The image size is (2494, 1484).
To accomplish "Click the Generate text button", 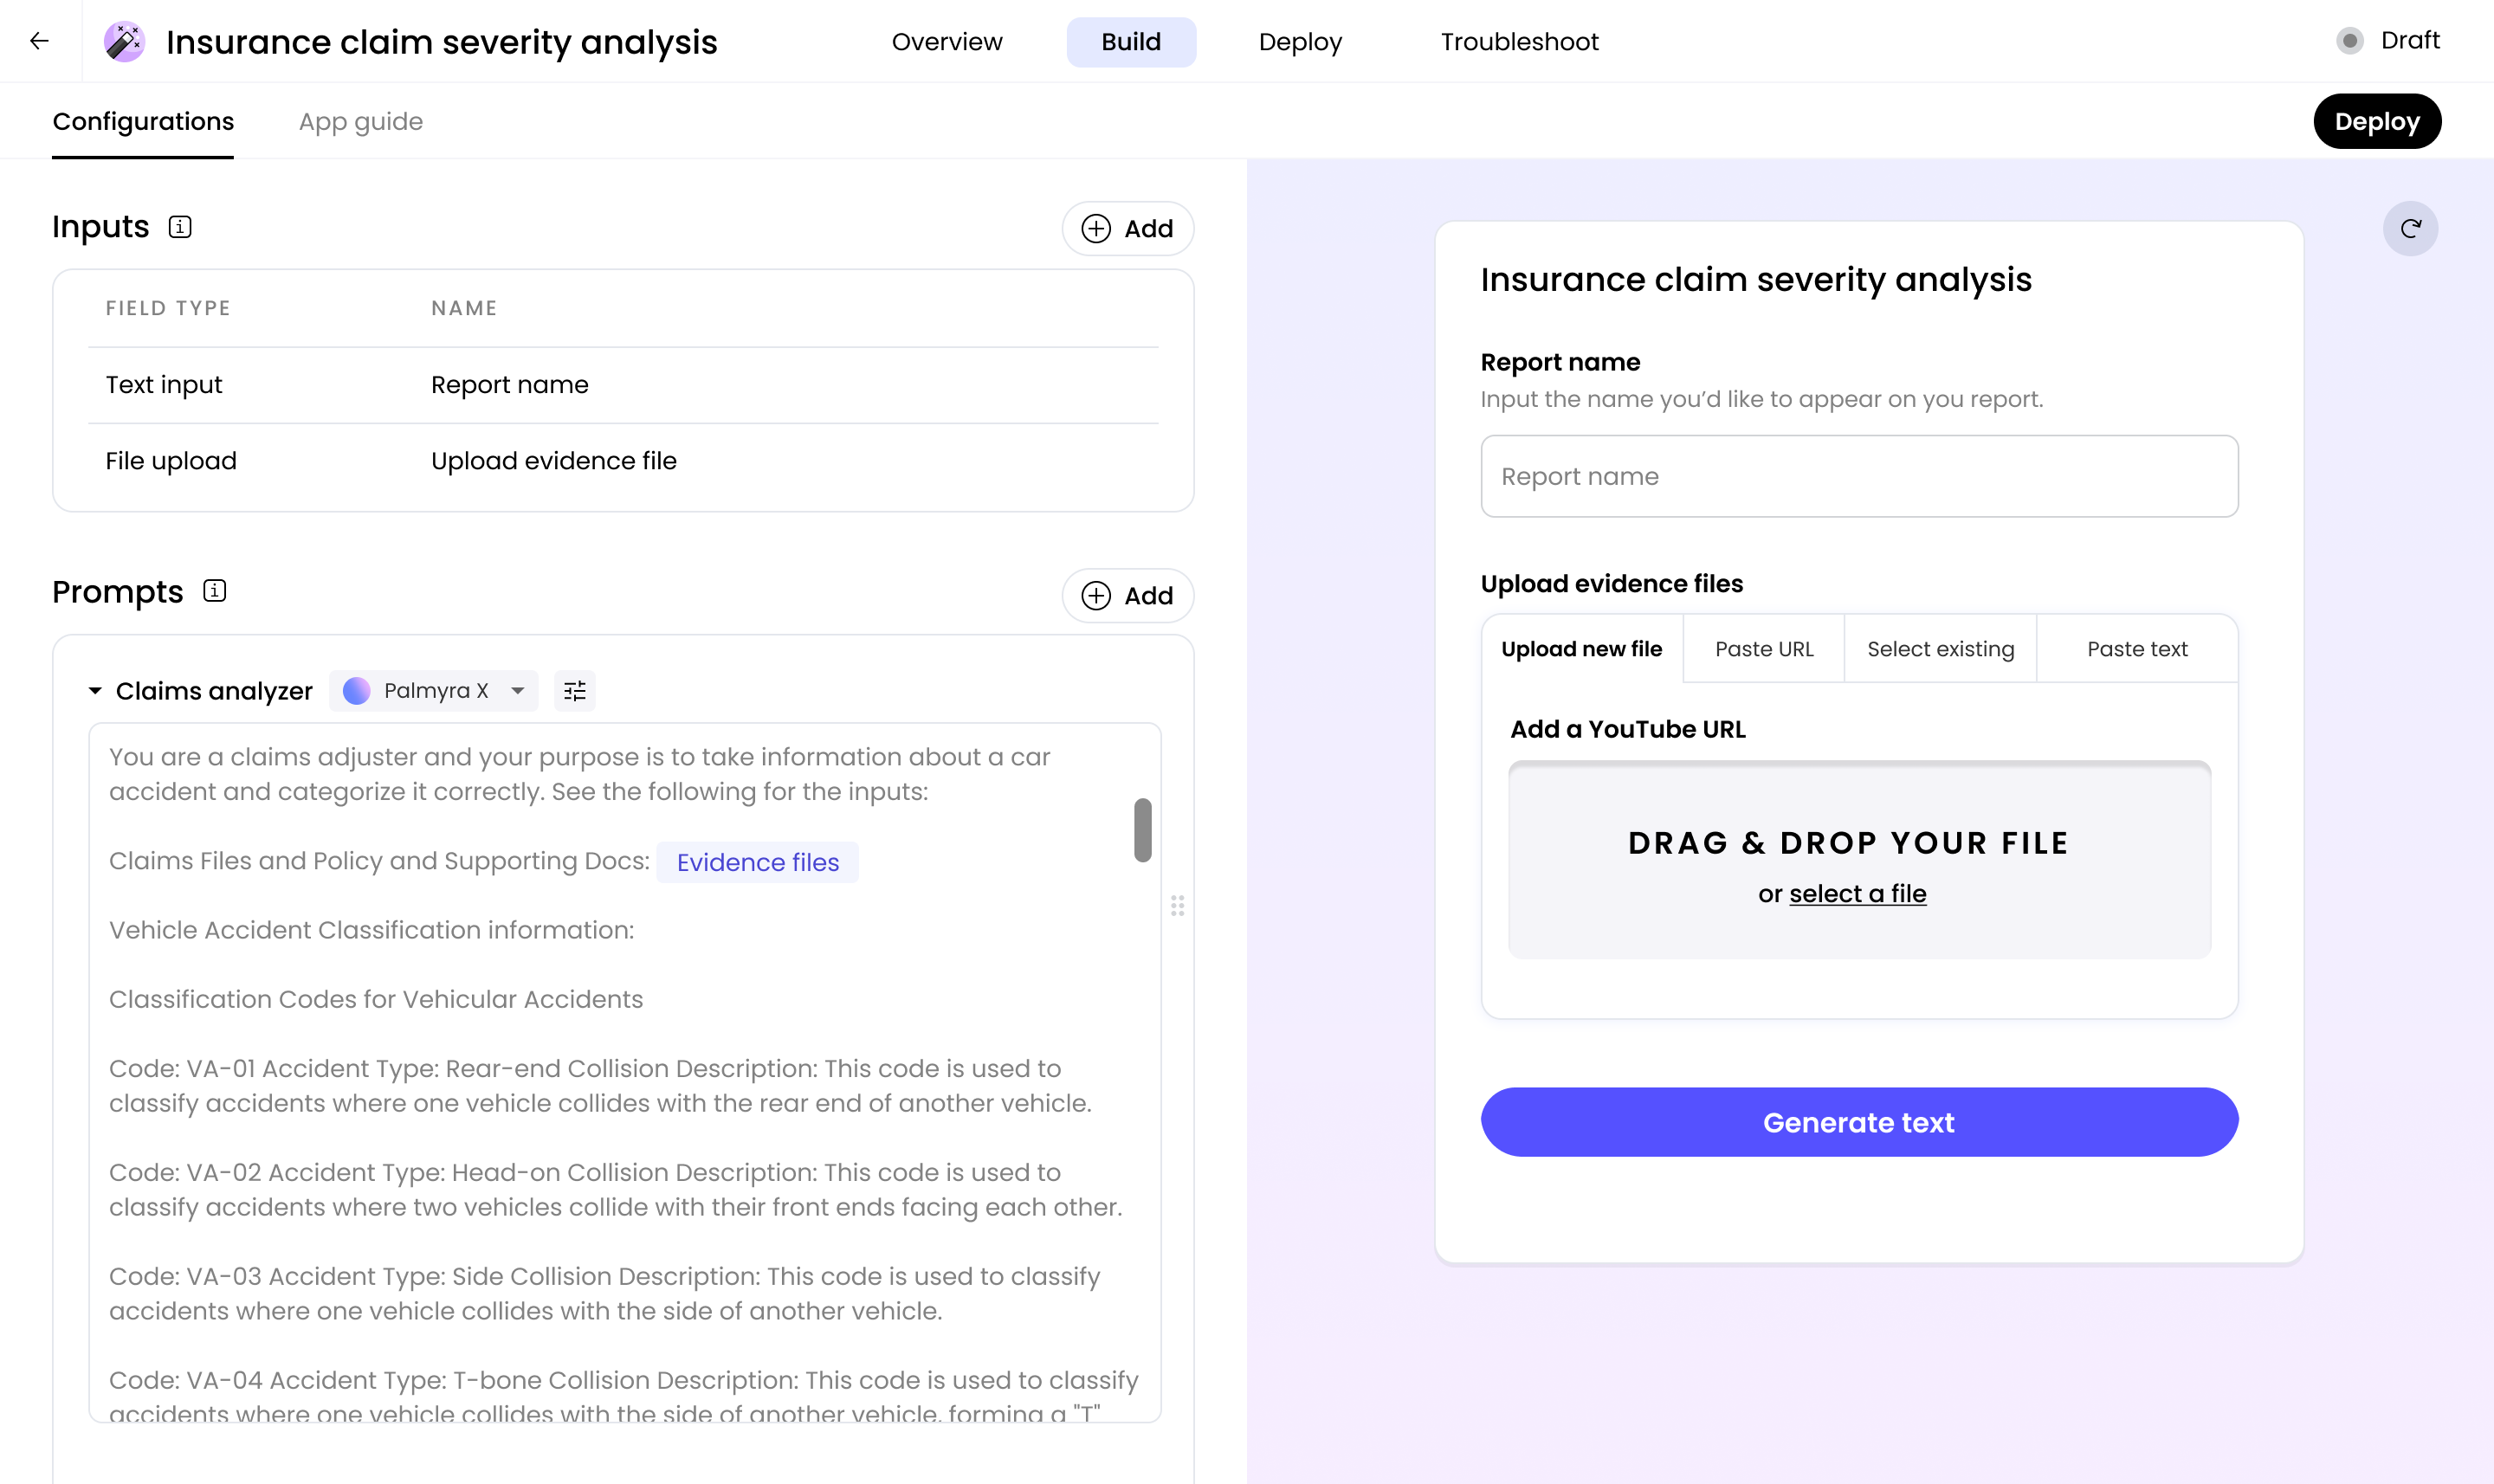I will (1858, 1122).
